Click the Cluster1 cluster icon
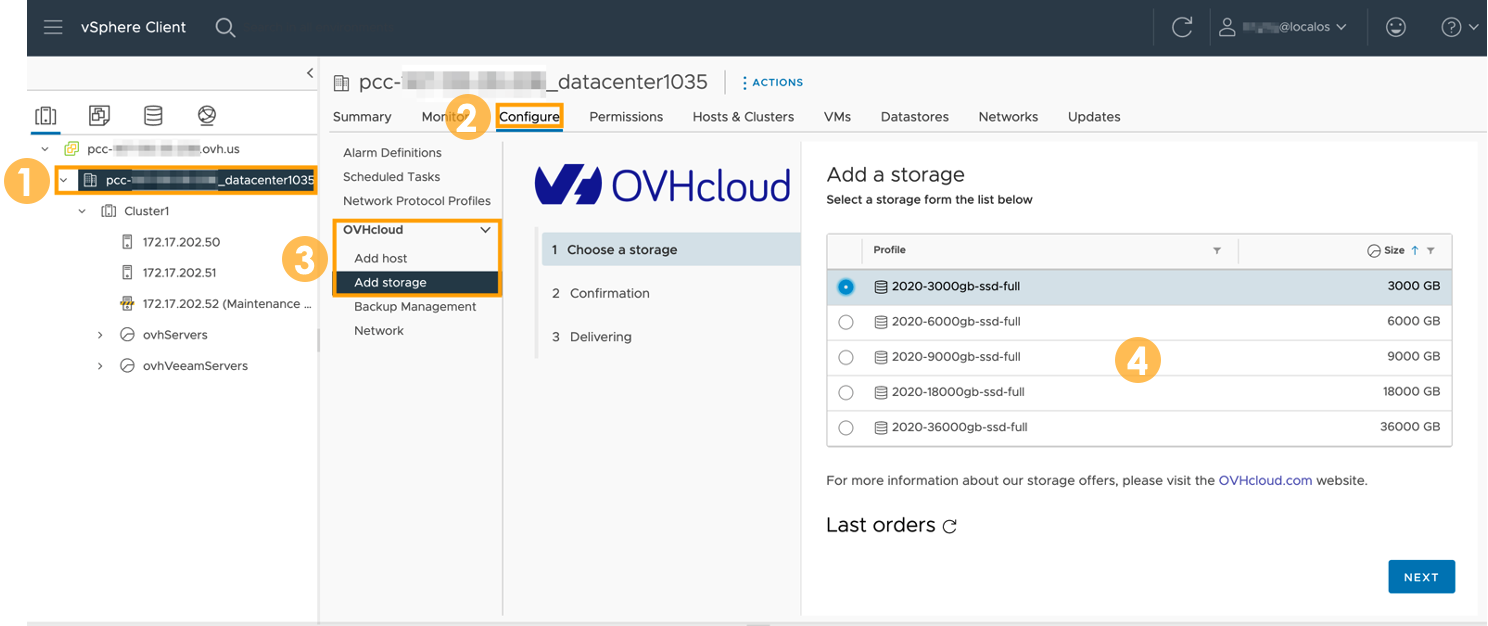This screenshot has width=1488, height=626. tap(109, 211)
